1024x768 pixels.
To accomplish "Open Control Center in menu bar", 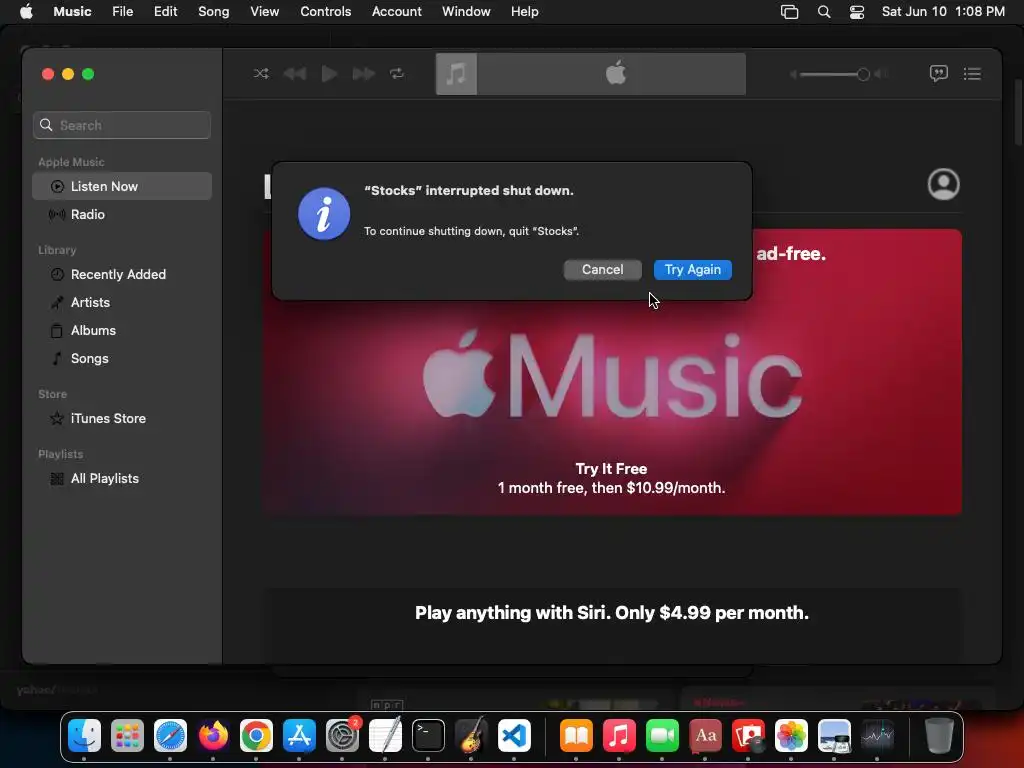I will (x=857, y=12).
